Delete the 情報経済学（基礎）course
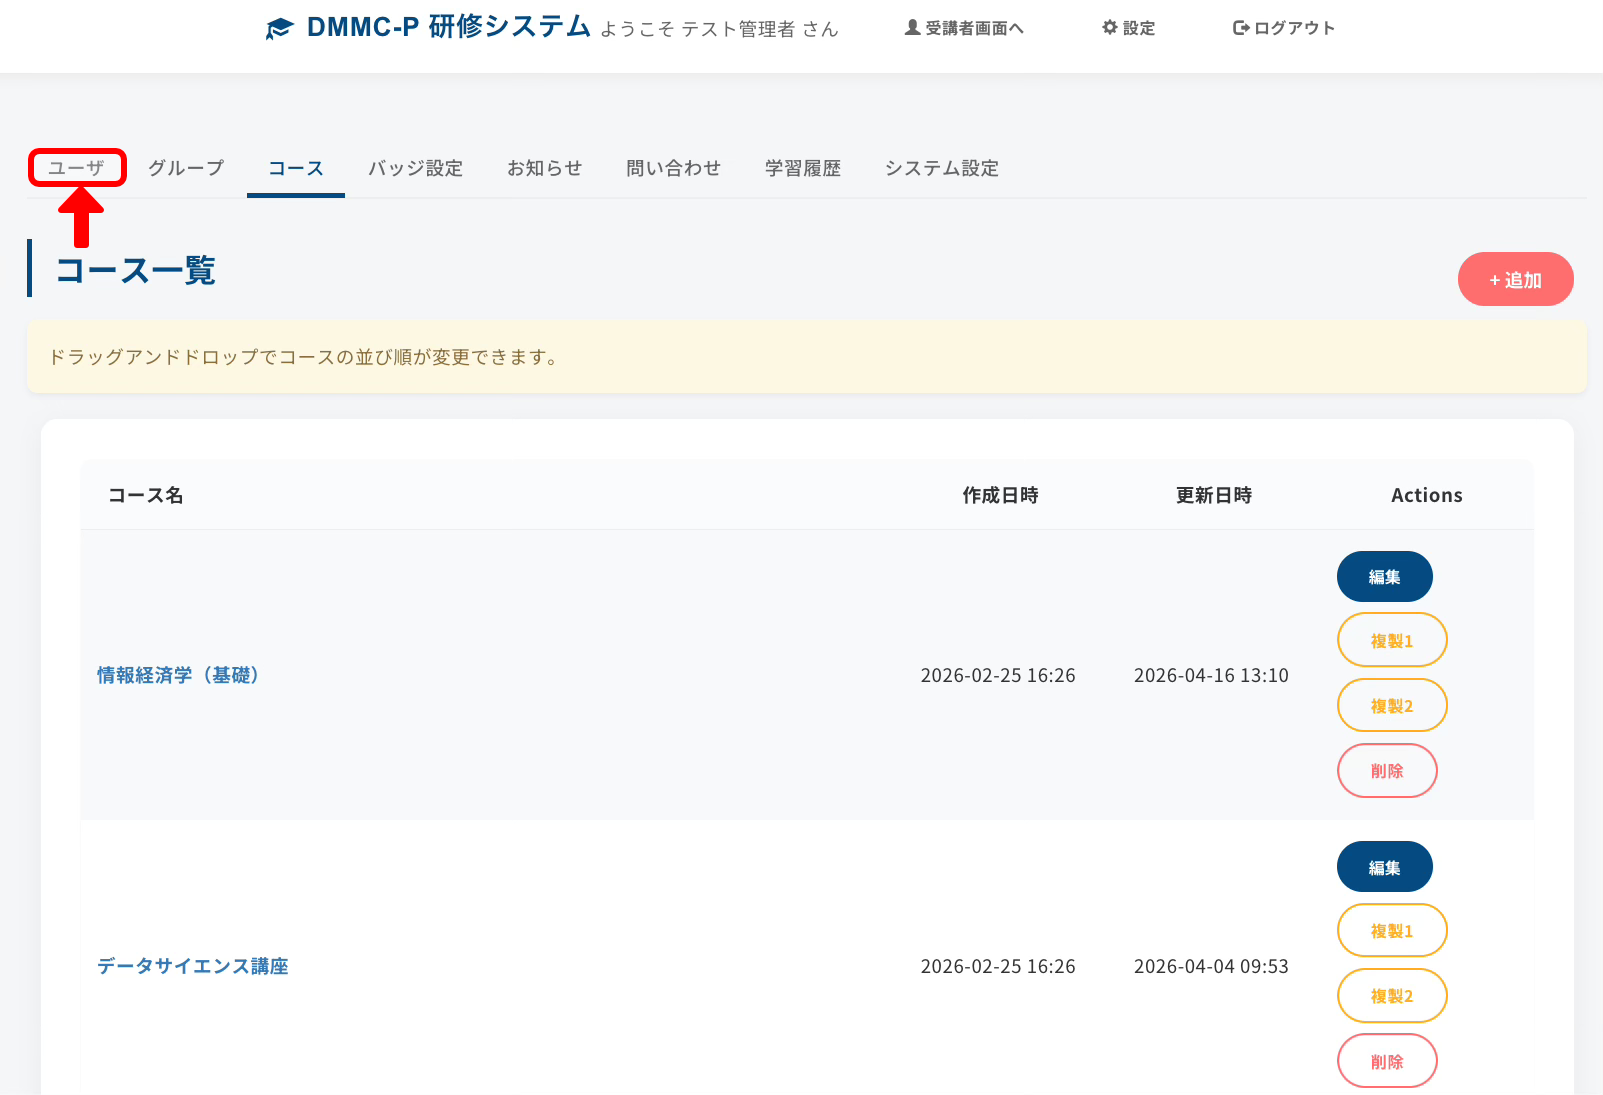The image size is (1603, 1095). (x=1386, y=771)
